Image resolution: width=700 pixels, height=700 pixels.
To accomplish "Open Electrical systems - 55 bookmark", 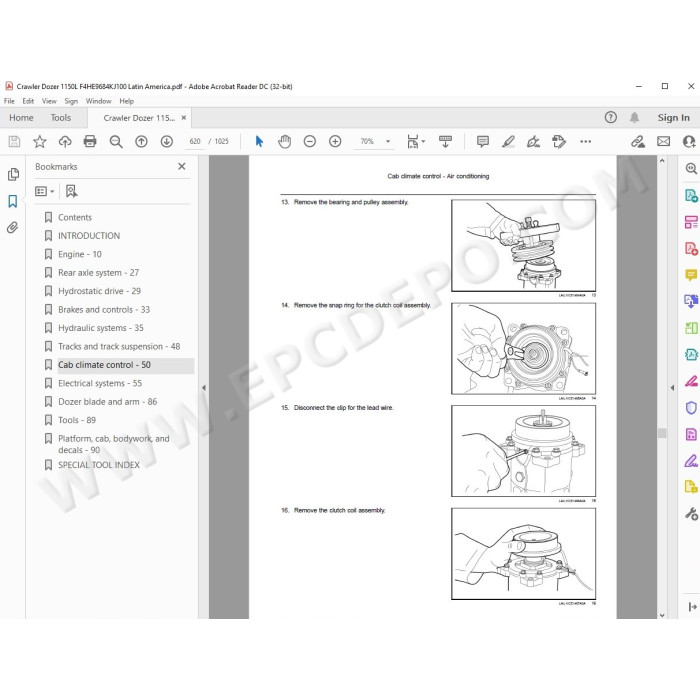I will (x=100, y=383).
